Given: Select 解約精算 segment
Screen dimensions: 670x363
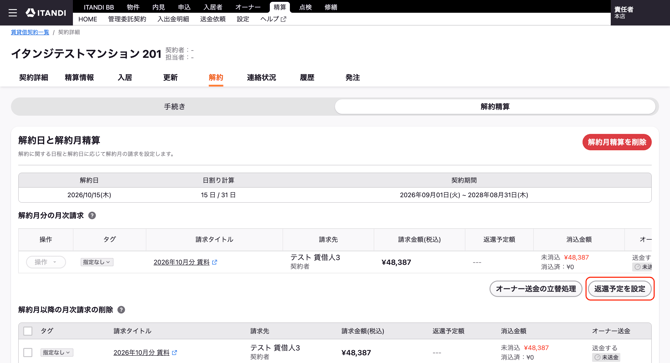Looking at the screenshot, I should (x=495, y=107).
